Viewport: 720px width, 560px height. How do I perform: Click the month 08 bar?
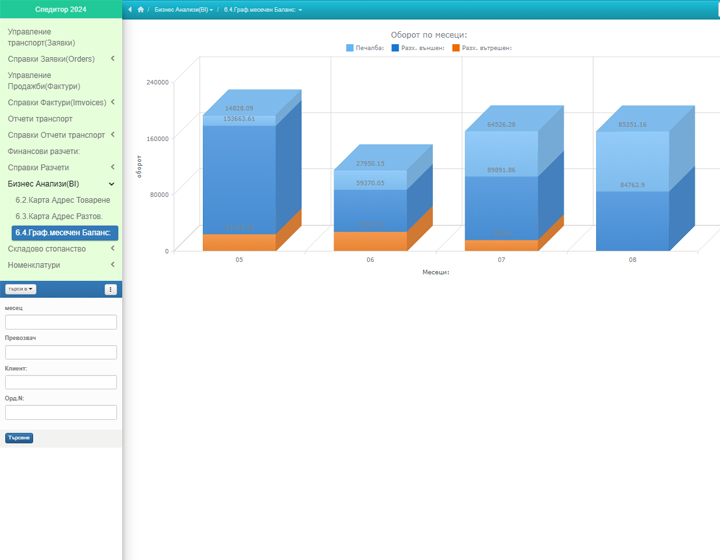(632, 190)
